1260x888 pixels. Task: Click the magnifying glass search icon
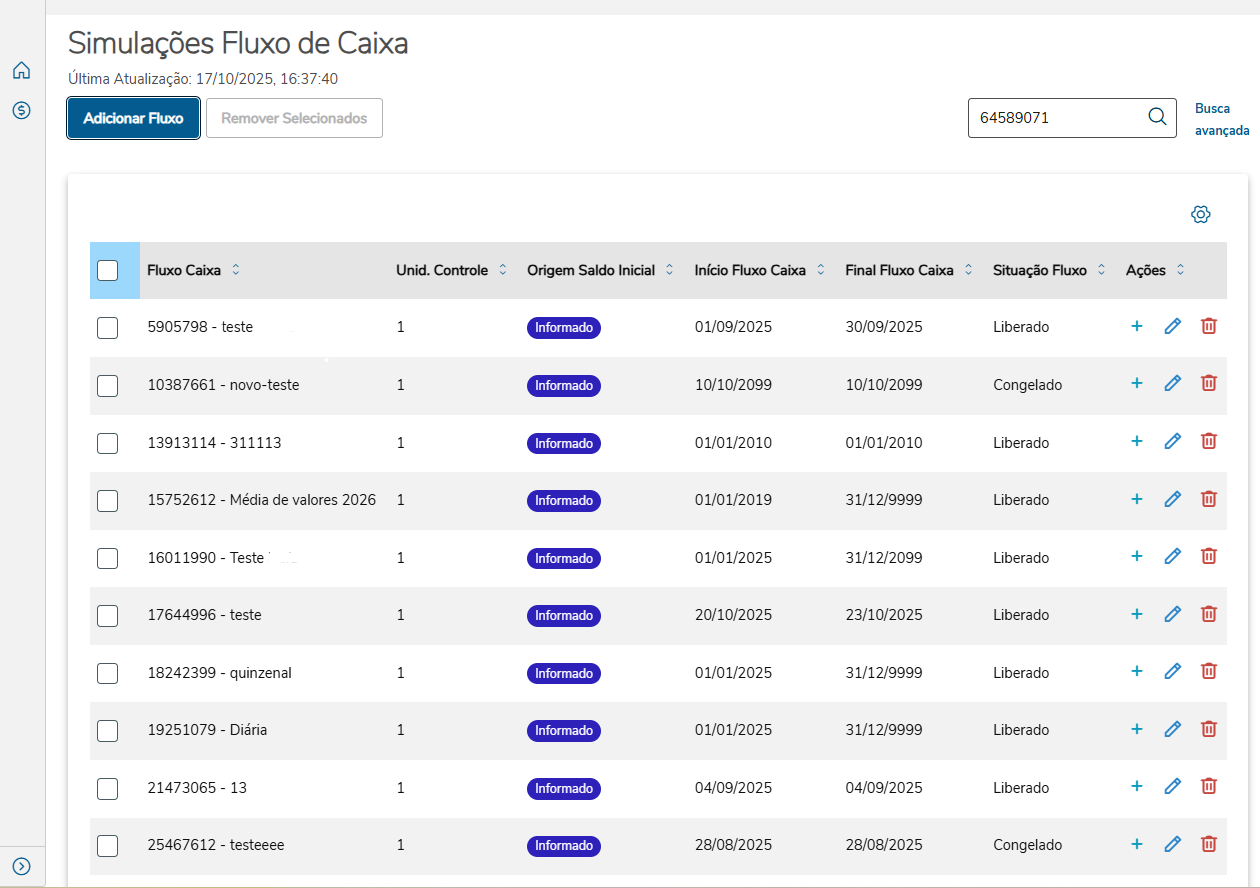click(1157, 117)
